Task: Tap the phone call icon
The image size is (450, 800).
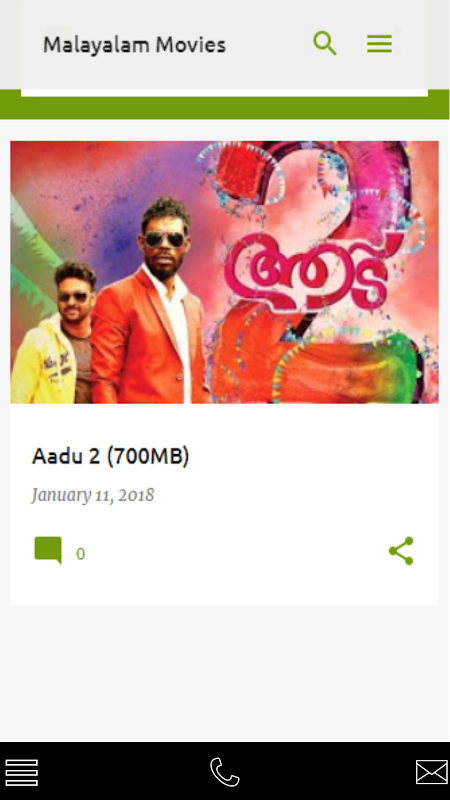Action: coord(224,772)
